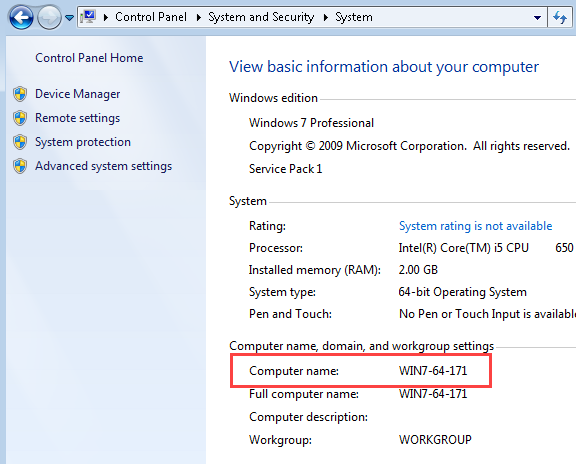Click the shield icon beside Device Manager

pos(20,94)
